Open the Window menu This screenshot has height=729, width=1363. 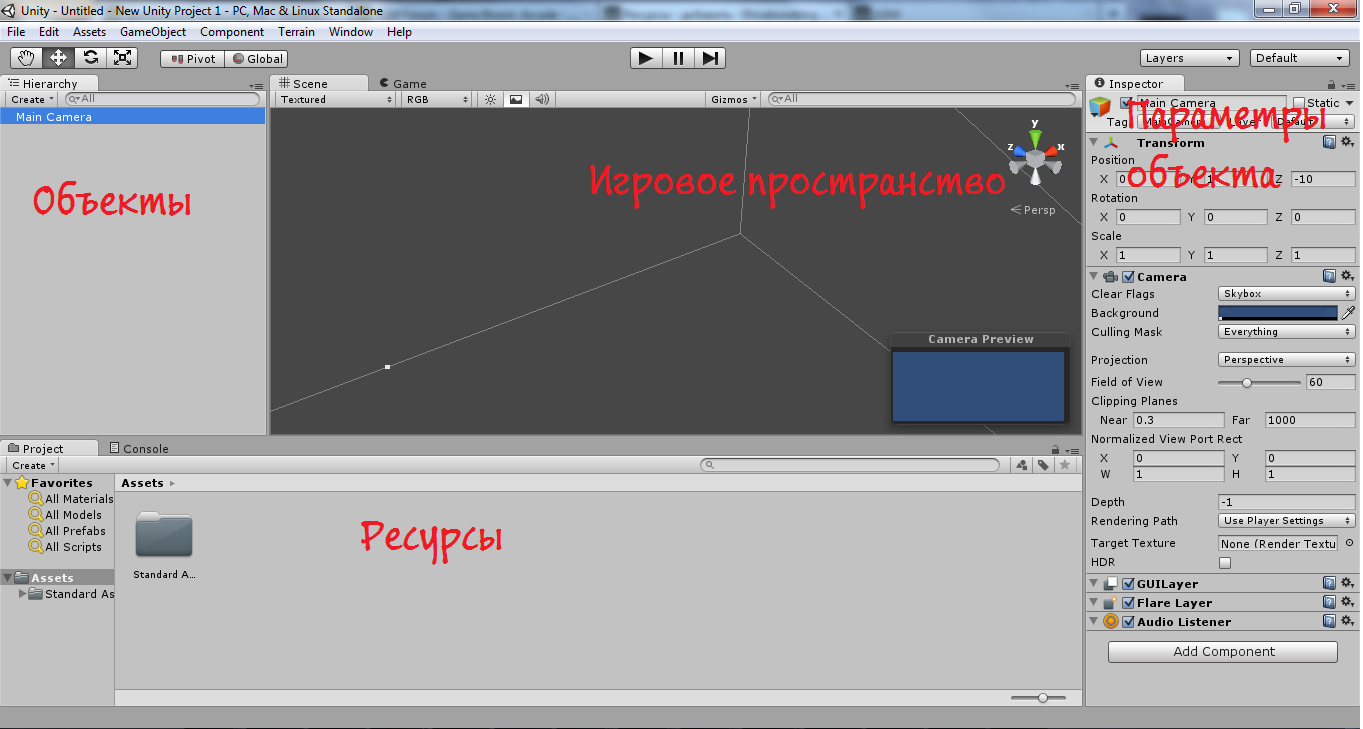(351, 32)
